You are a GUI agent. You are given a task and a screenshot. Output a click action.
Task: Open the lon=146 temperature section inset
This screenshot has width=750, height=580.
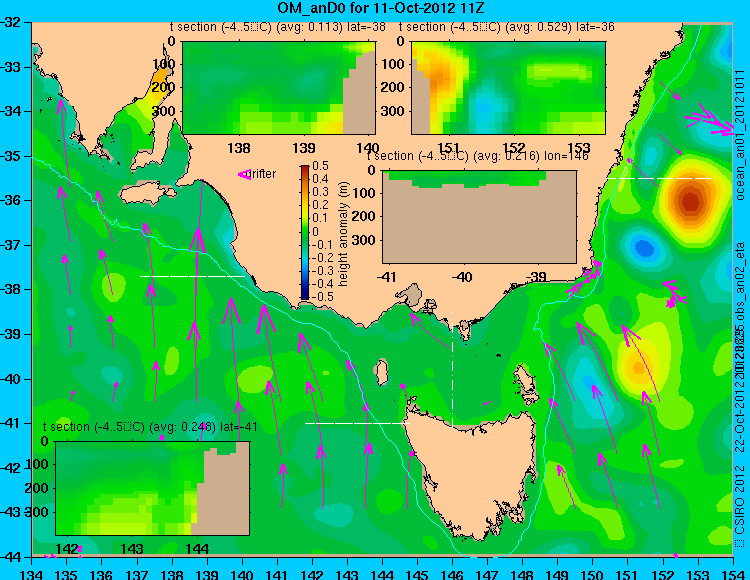point(479,217)
